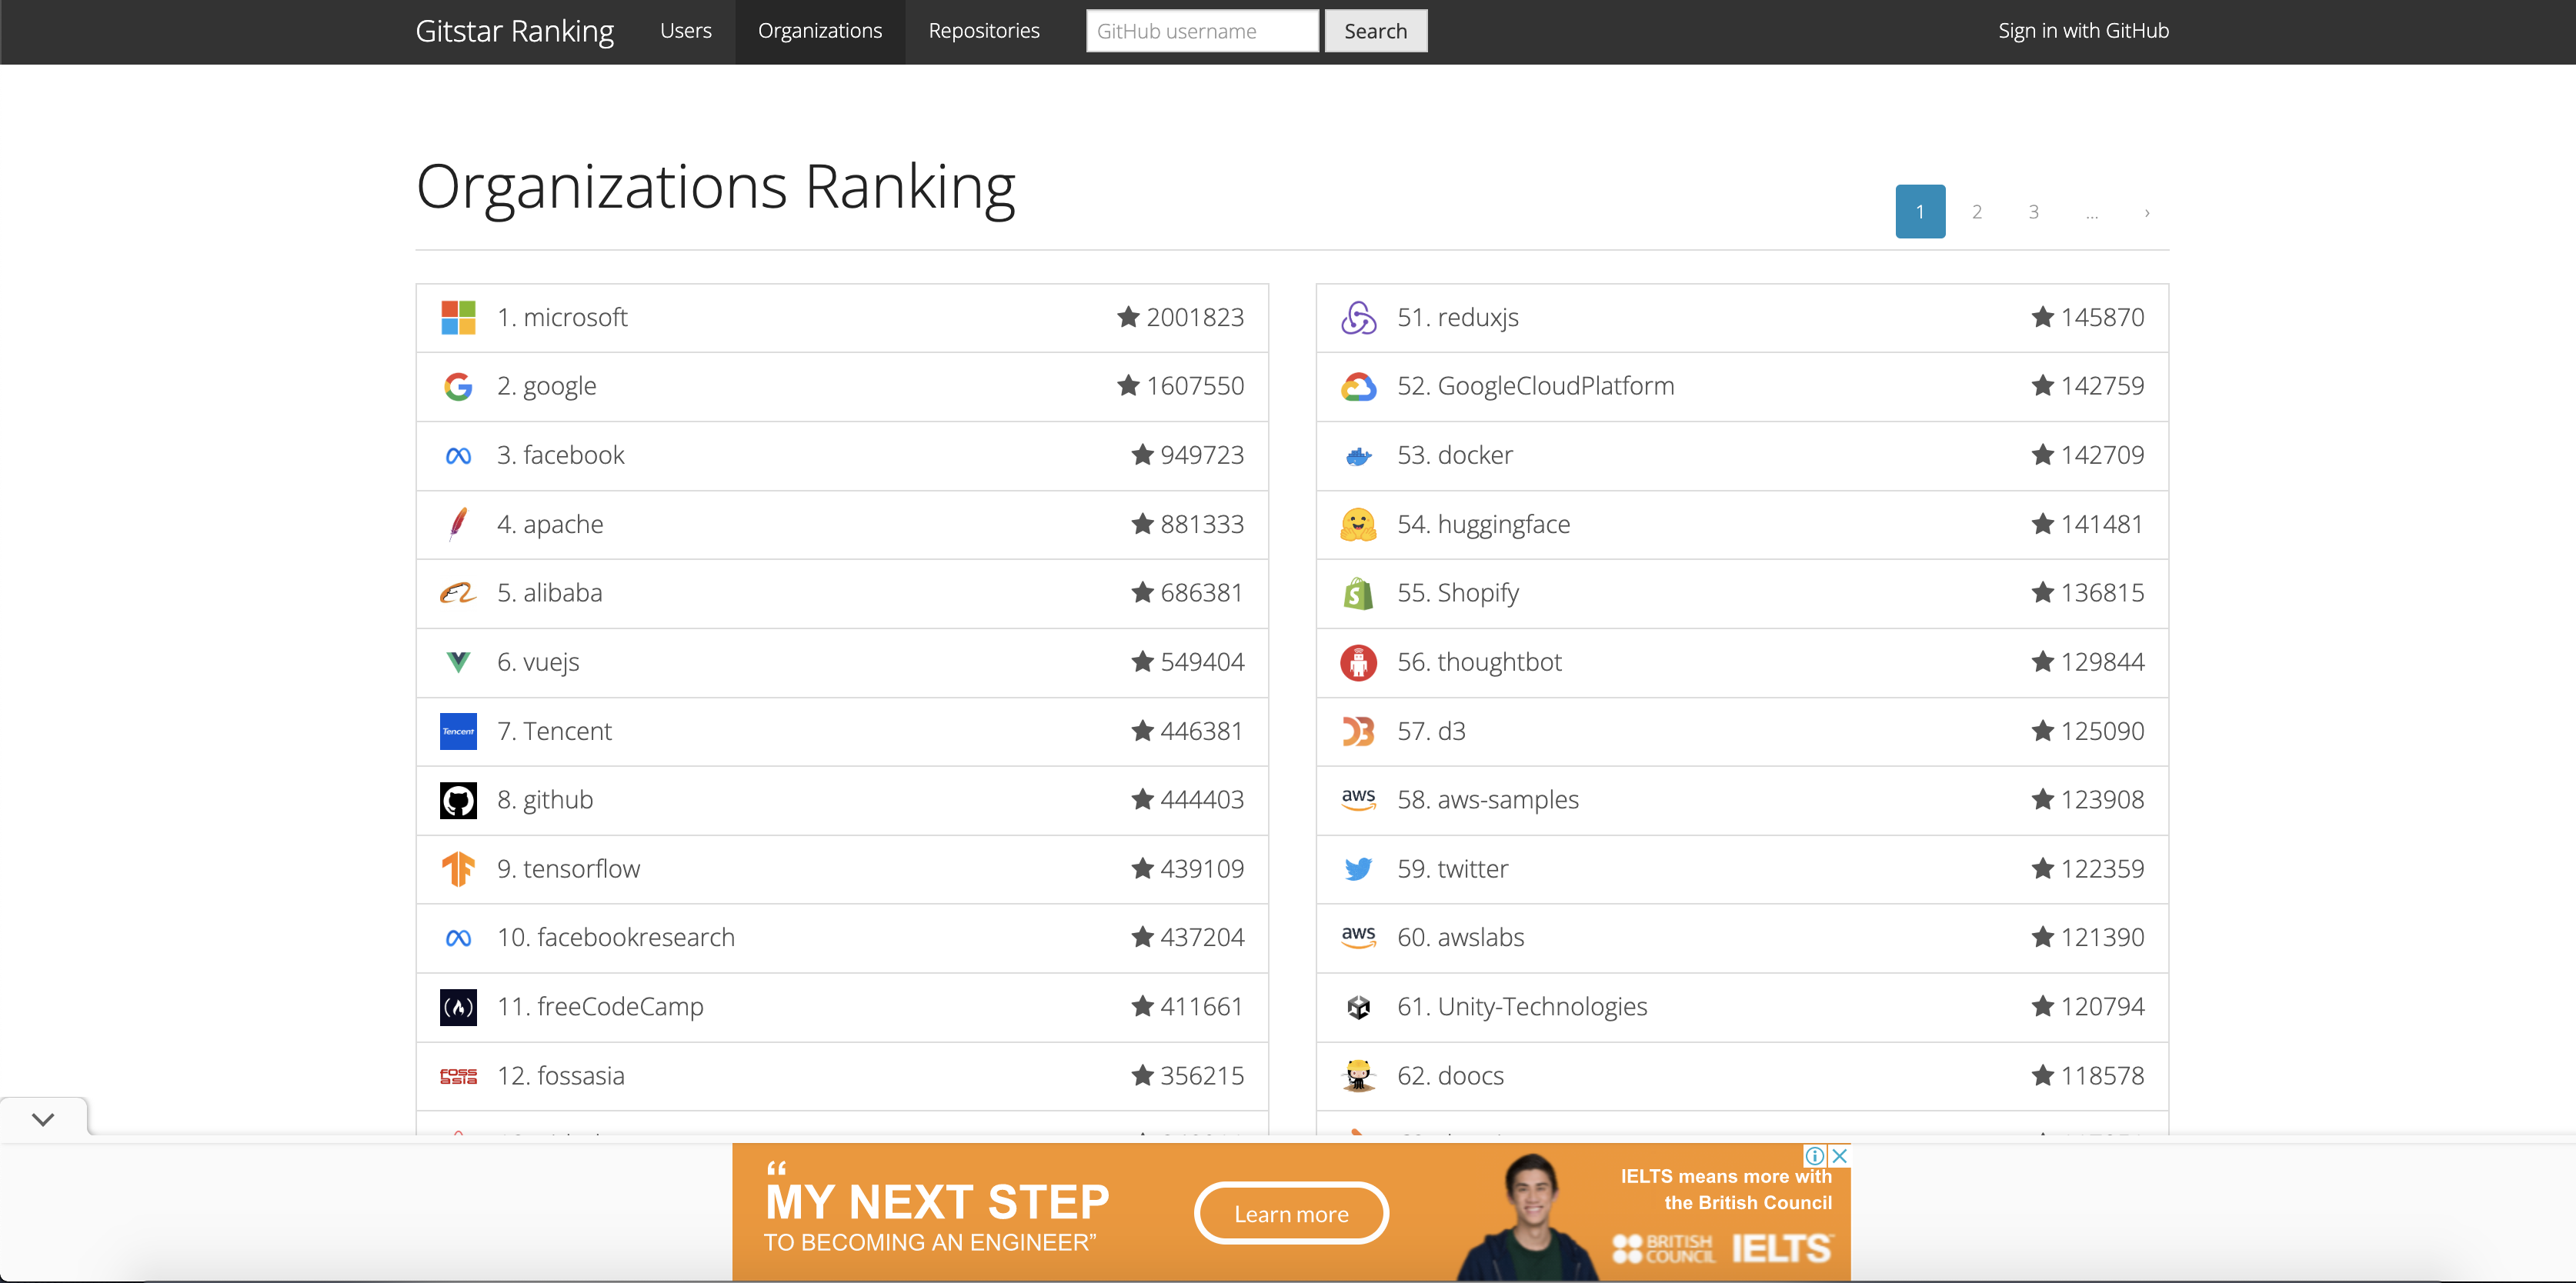Focus the GitHub username input field
This screenshot has width=2576, height=1283.
pyautogui.click(x=1202, y=31)
